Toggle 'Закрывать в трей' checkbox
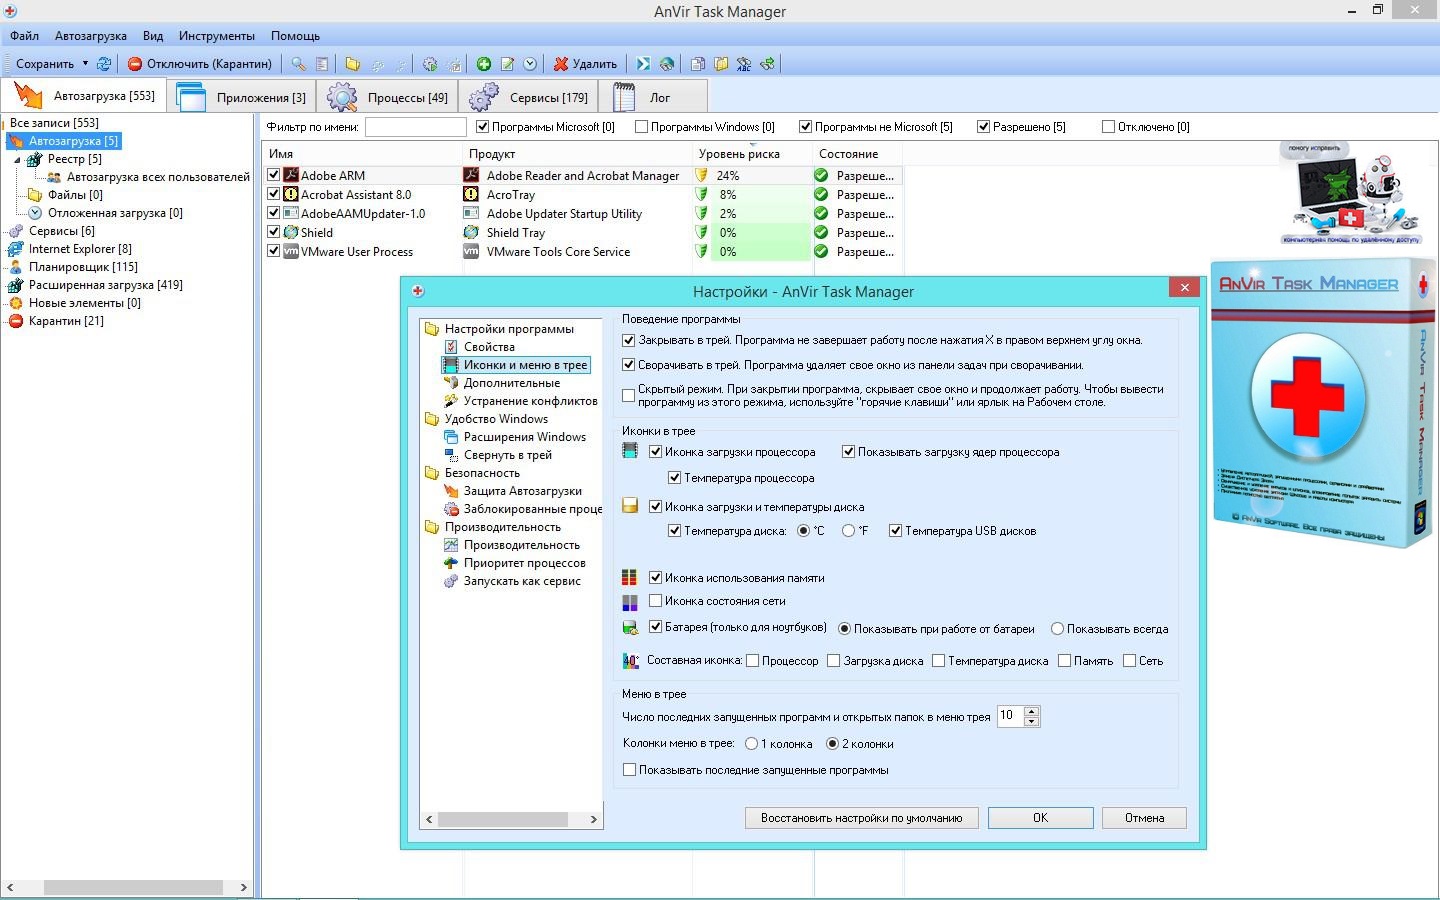1440x900 pixels. [629, 340]
